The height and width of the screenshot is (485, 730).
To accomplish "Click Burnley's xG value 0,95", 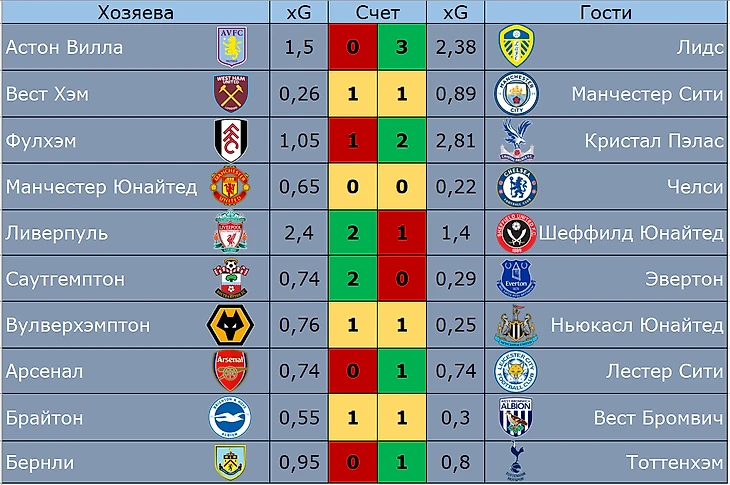I will [299, 462].
